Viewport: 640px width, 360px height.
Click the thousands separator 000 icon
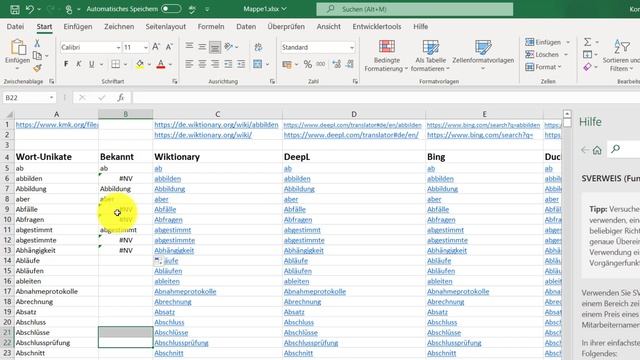pyautogui.click(x=321, y=64)
